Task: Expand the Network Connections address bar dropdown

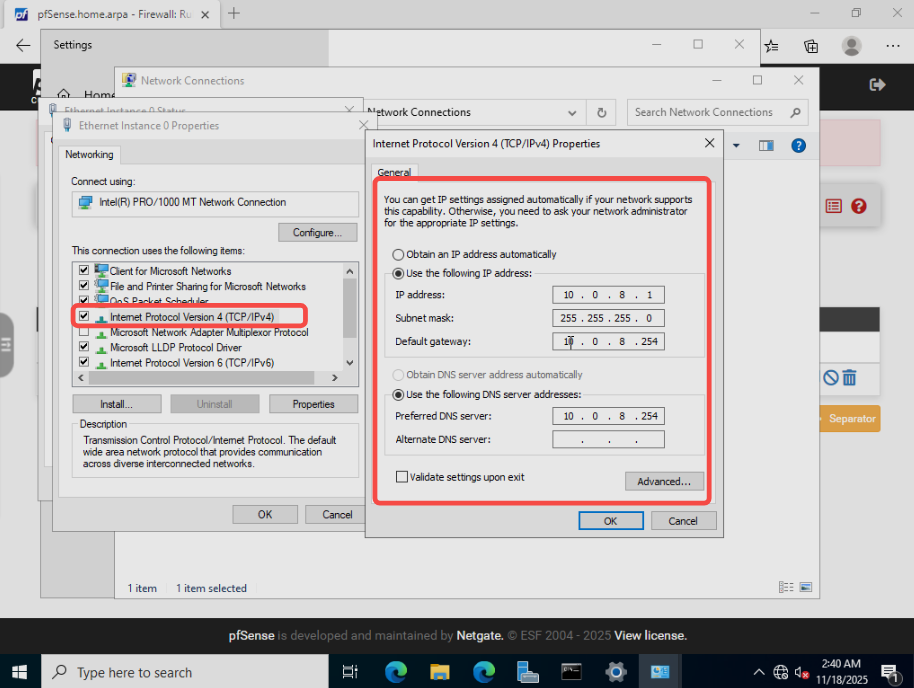Action: (x=572, y=113)
